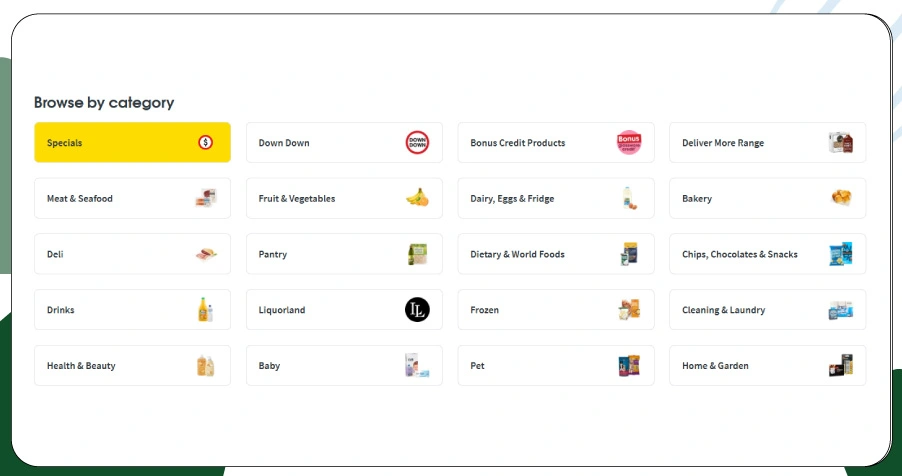This screenshot has width=902, height=476.
Task: Go to Chips, Chocolates & Snacks
Action: click(767, 254)
